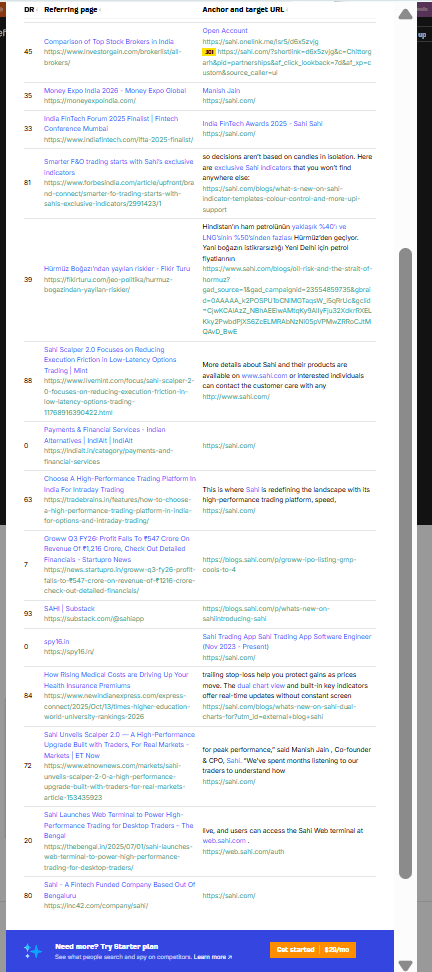Click the web.sahi.com anchor link
The image size is (432, 972).
click(225, 841)
